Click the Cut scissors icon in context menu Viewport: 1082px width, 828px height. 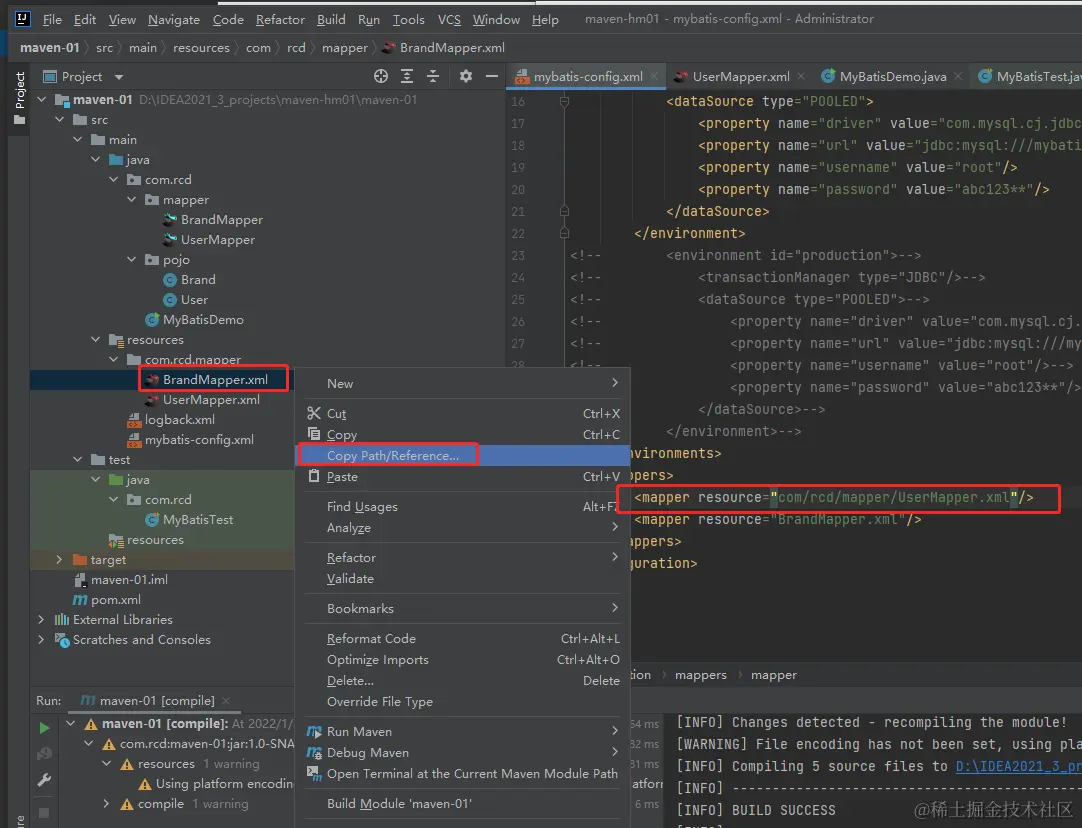314,413
